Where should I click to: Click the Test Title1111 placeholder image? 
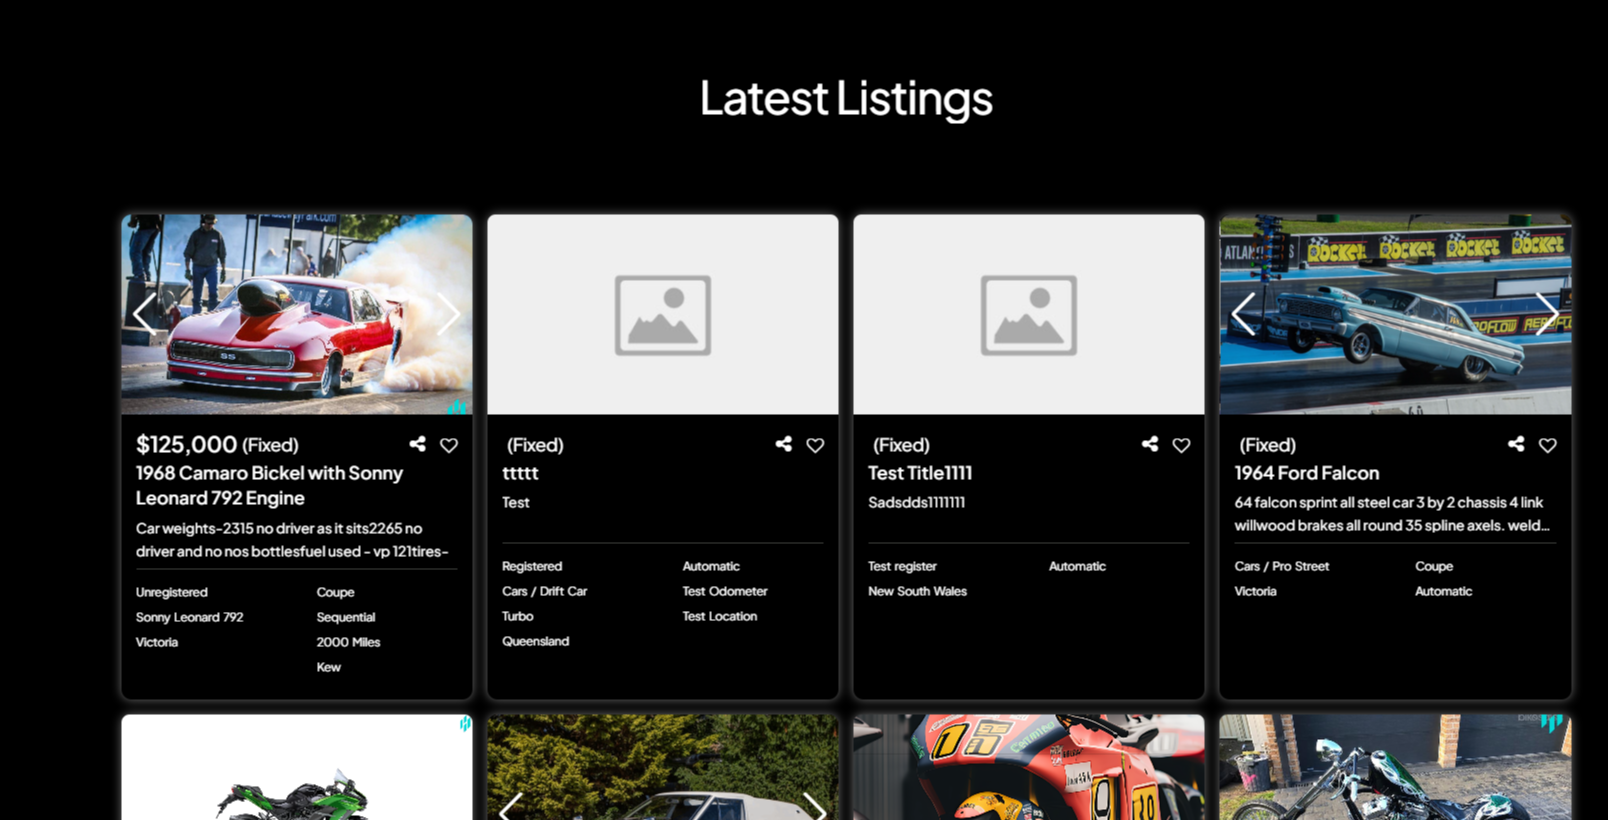[1028, 314]
